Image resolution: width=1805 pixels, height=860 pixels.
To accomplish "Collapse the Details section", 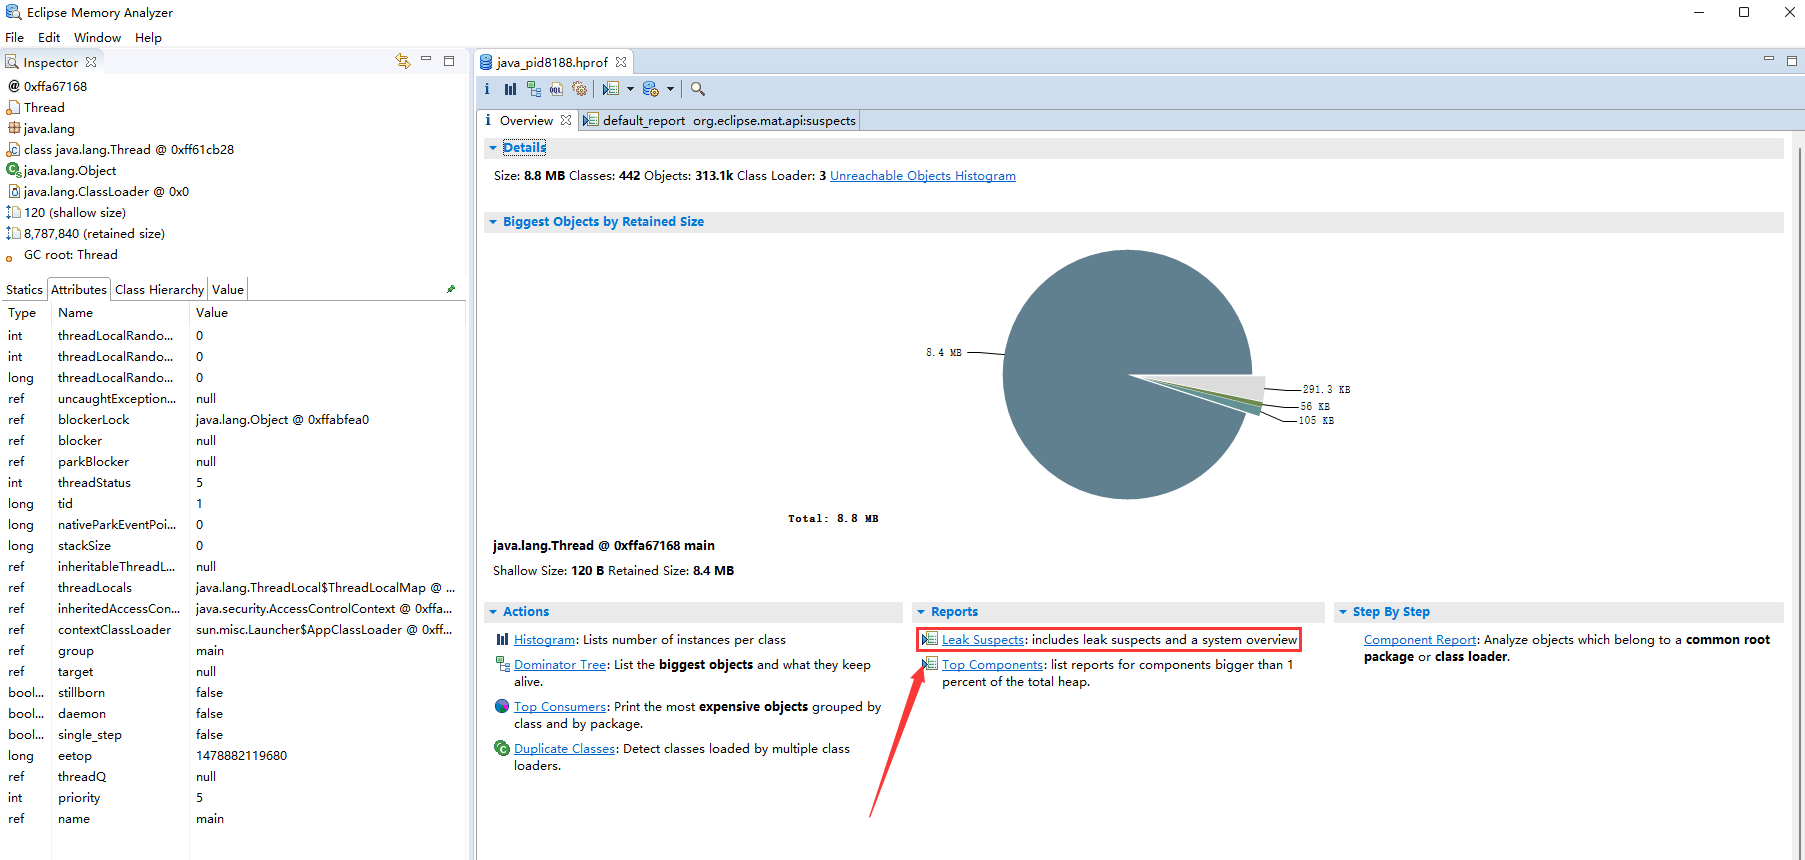I will 493,148.
